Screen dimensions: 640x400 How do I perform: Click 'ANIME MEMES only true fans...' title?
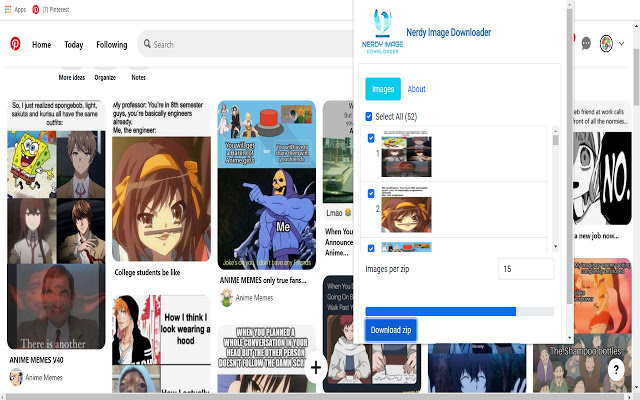(x=263, y=280)
